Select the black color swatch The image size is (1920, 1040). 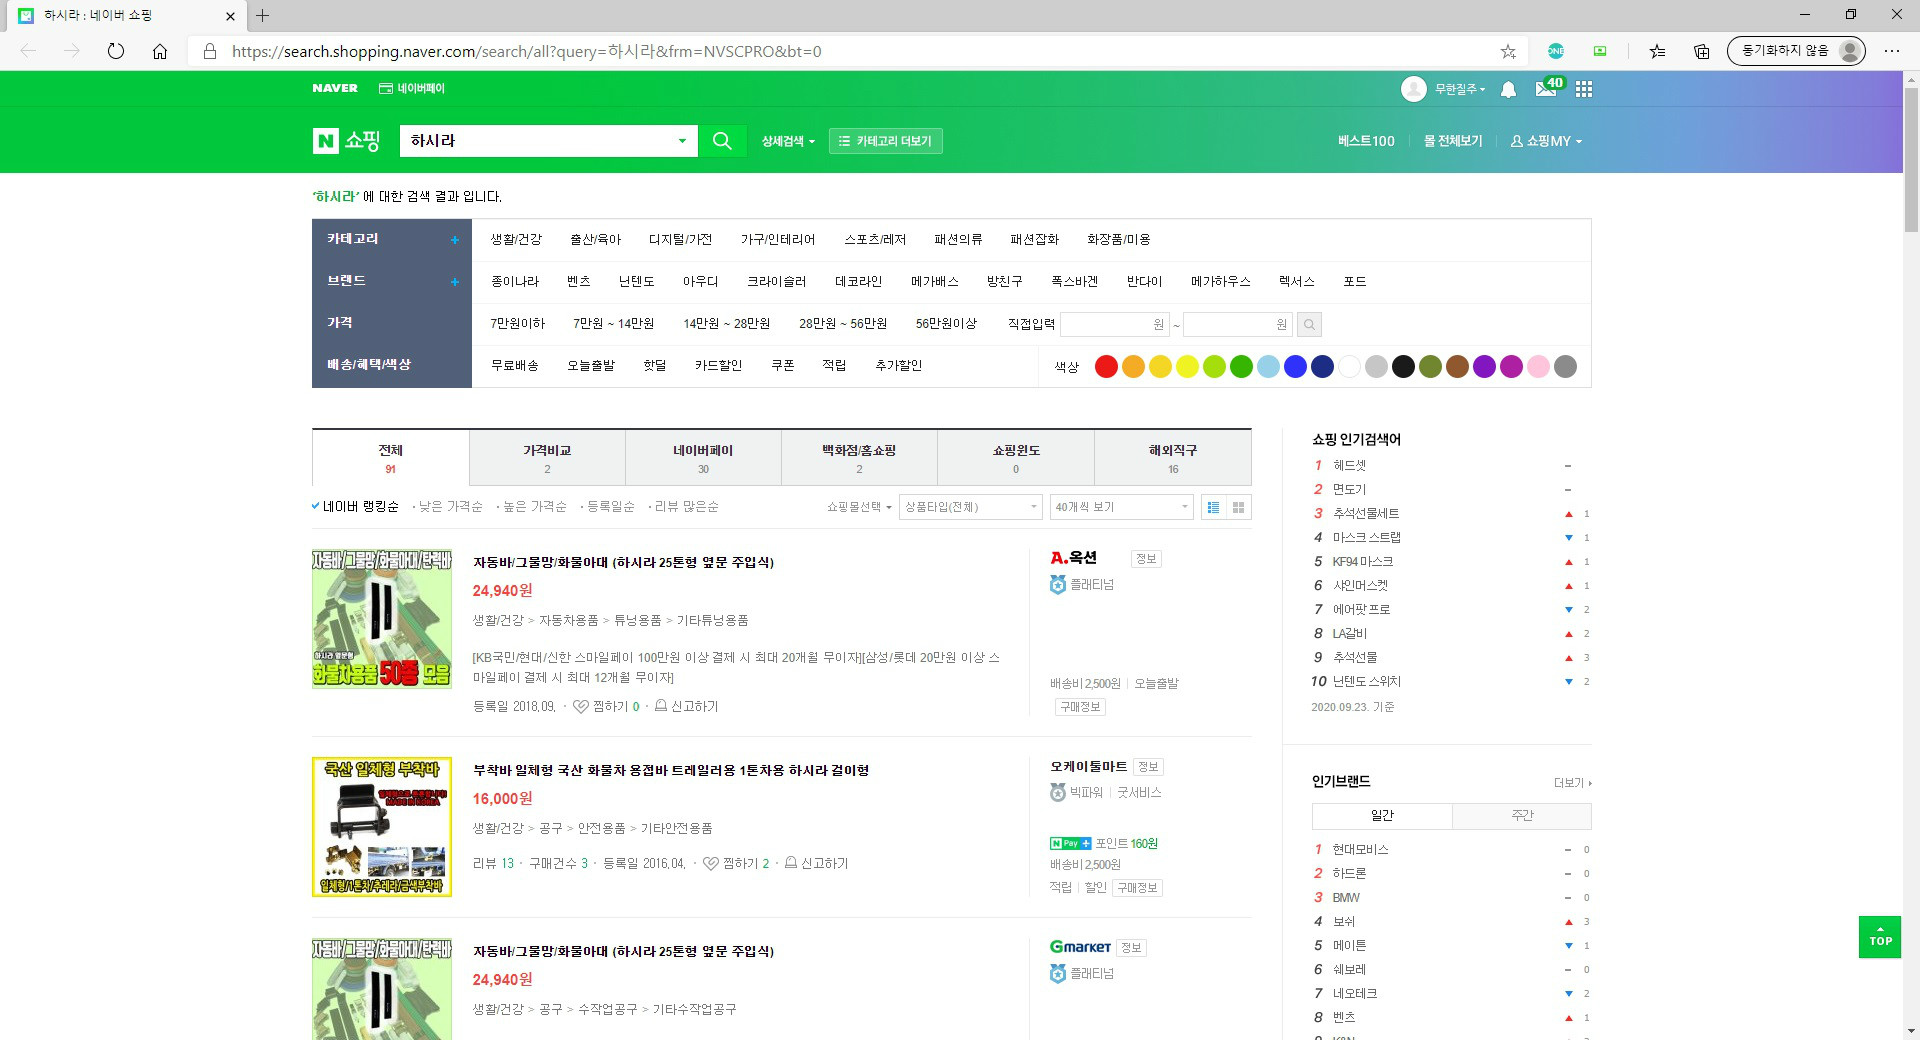point(1403,367)
